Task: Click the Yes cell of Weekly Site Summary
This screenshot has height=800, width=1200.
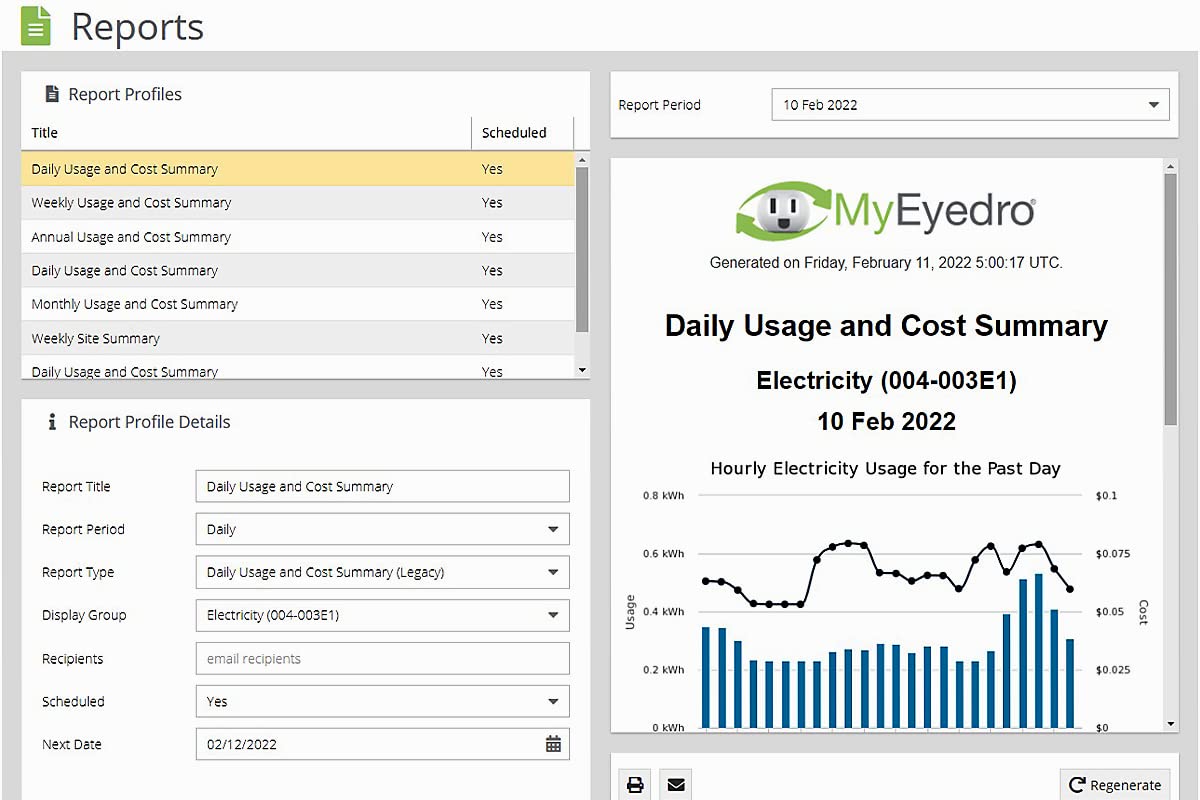Action: [492, 338]
